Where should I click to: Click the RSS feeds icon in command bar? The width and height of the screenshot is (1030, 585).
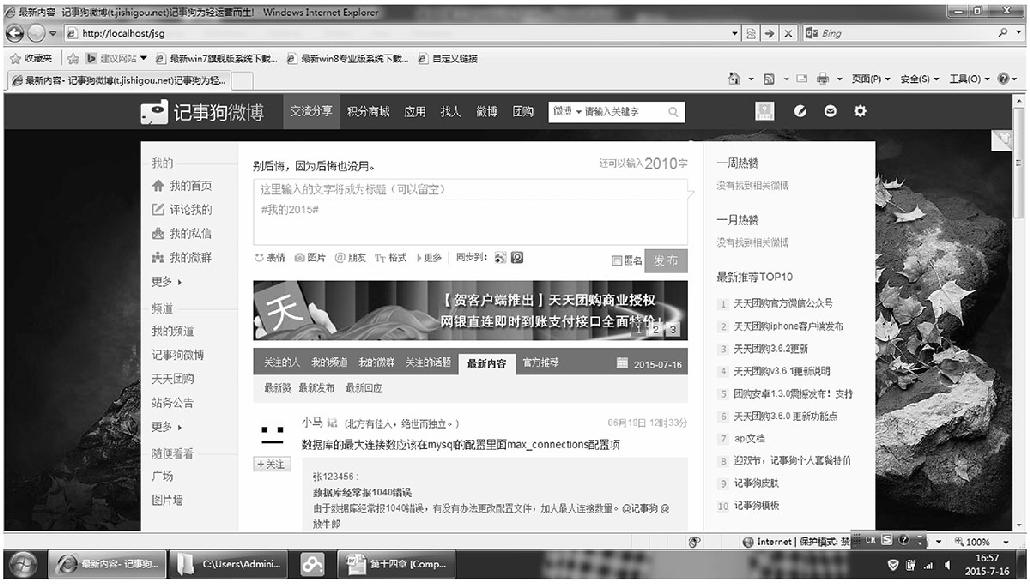pyautogui.click(x=769, y=79)
